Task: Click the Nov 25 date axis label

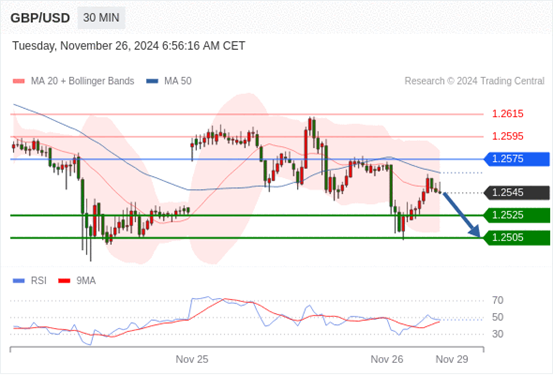Action: pyautogui.click(x=192, y=360)
